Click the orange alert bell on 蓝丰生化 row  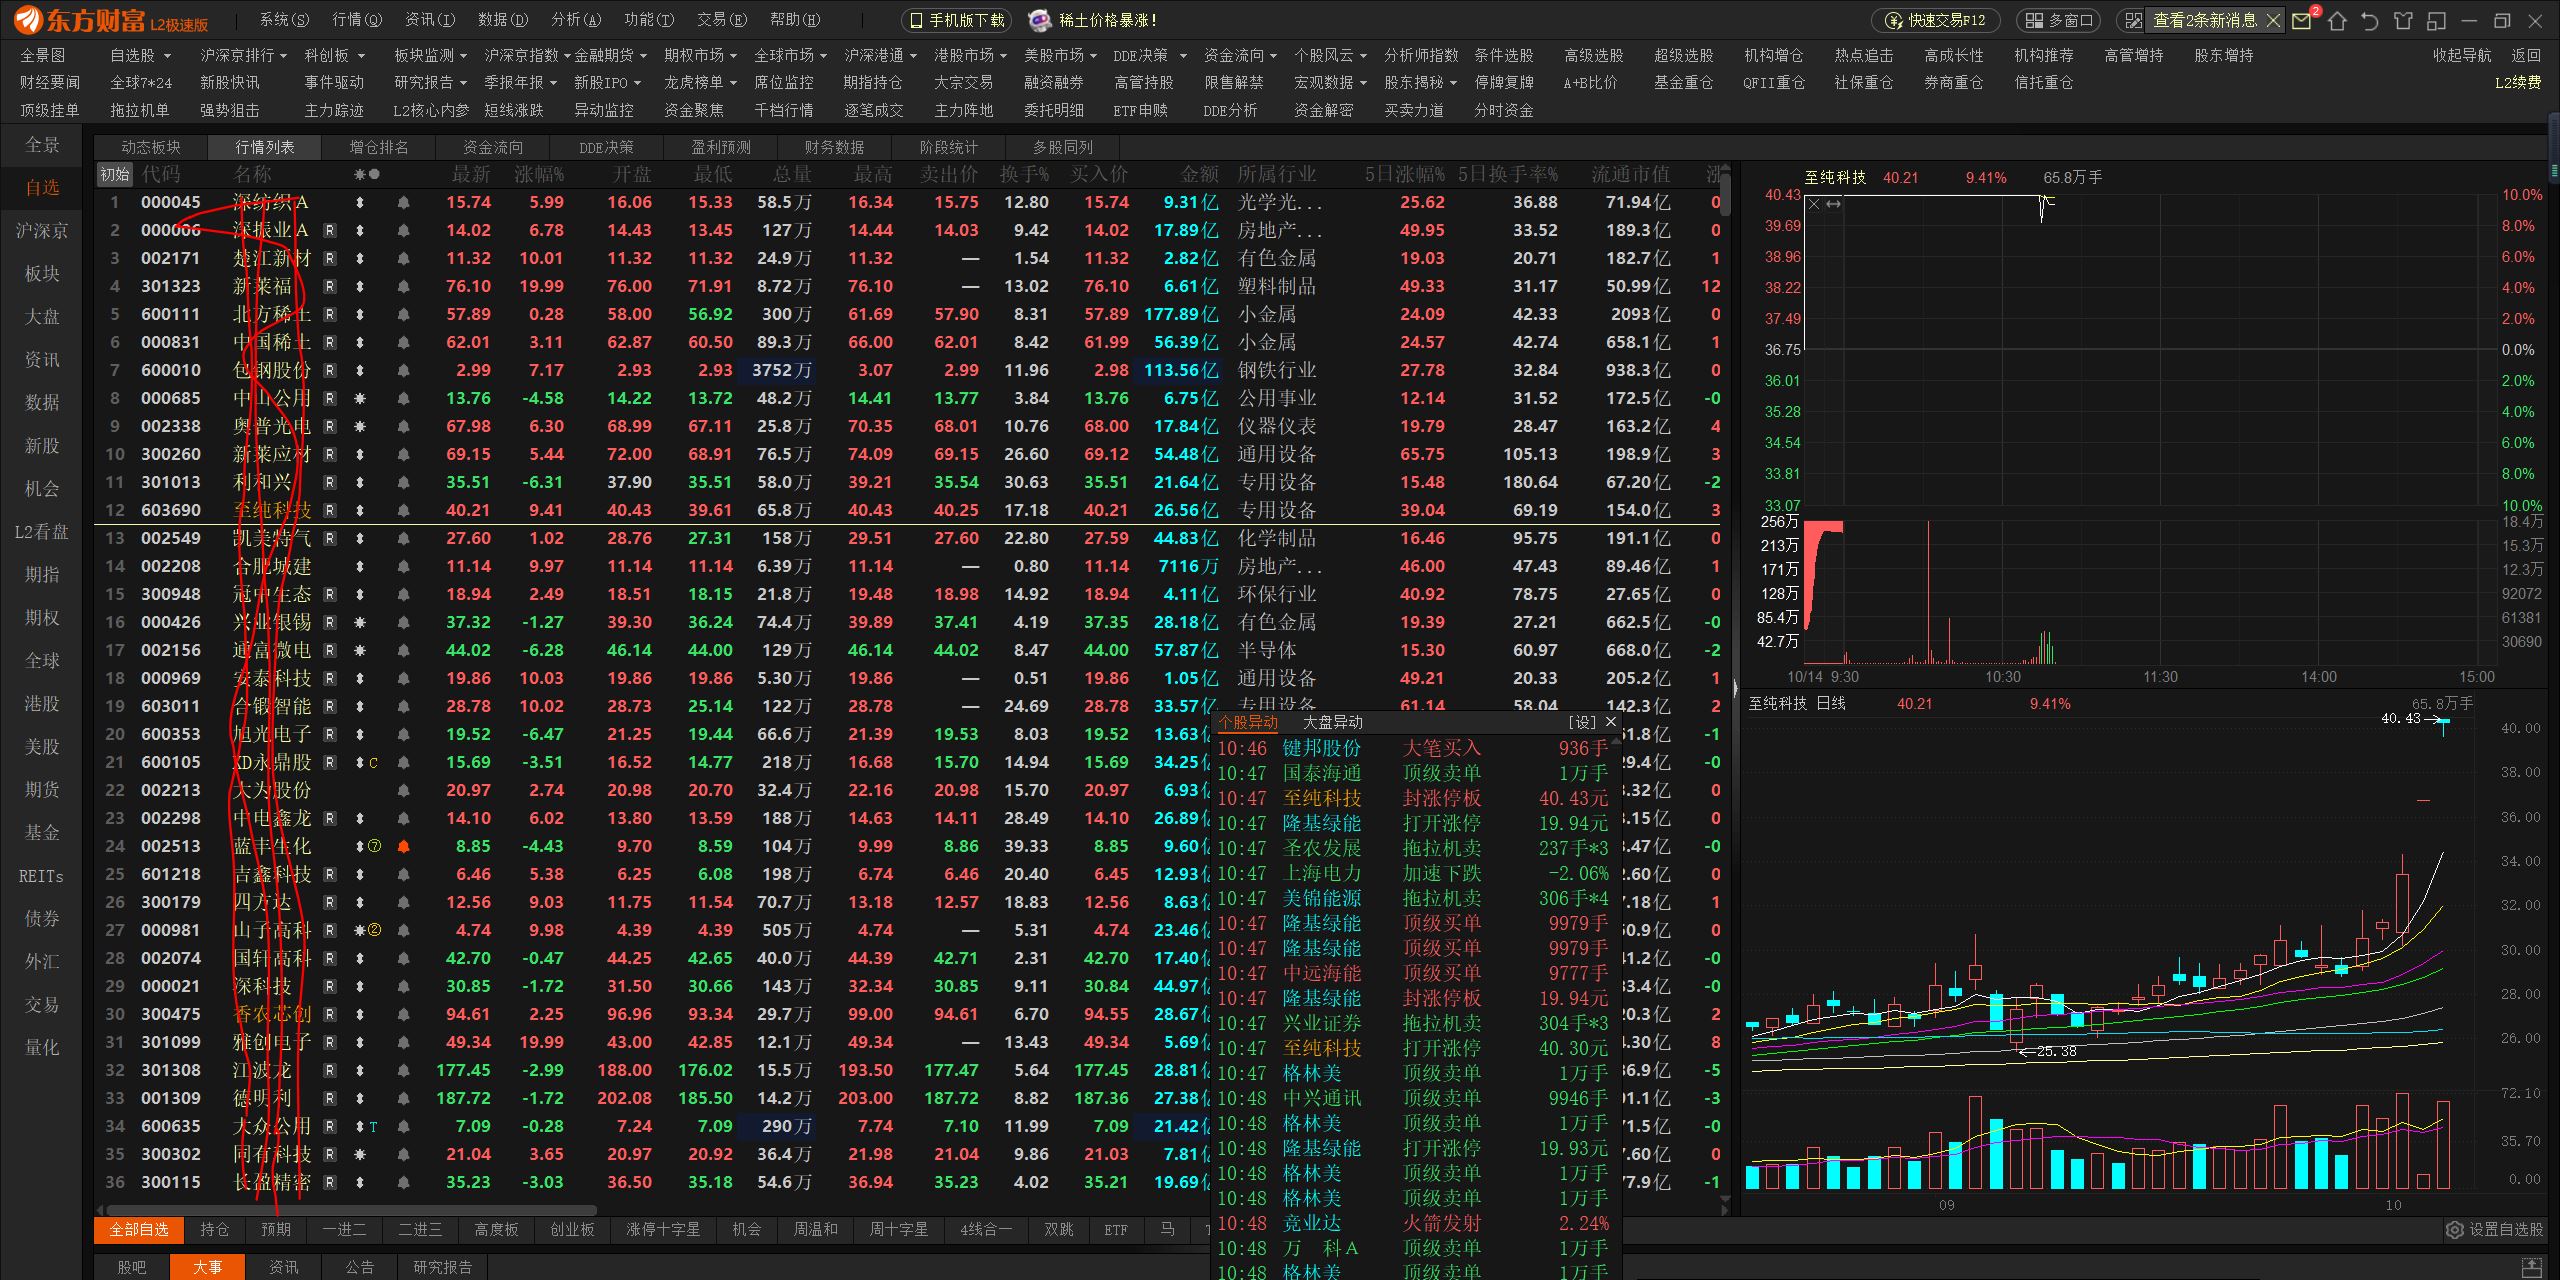coord(403,846)
